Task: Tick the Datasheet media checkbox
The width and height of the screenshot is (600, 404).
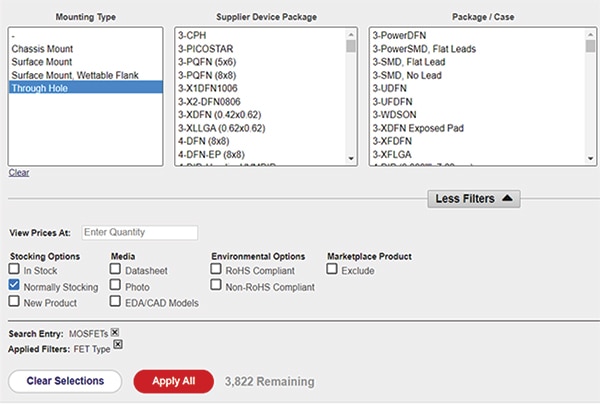Action: click(x=116, y=270)
